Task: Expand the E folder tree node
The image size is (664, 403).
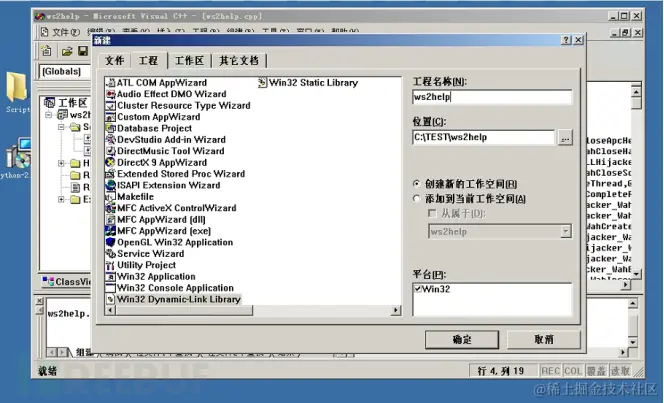Action: (61, 199)
